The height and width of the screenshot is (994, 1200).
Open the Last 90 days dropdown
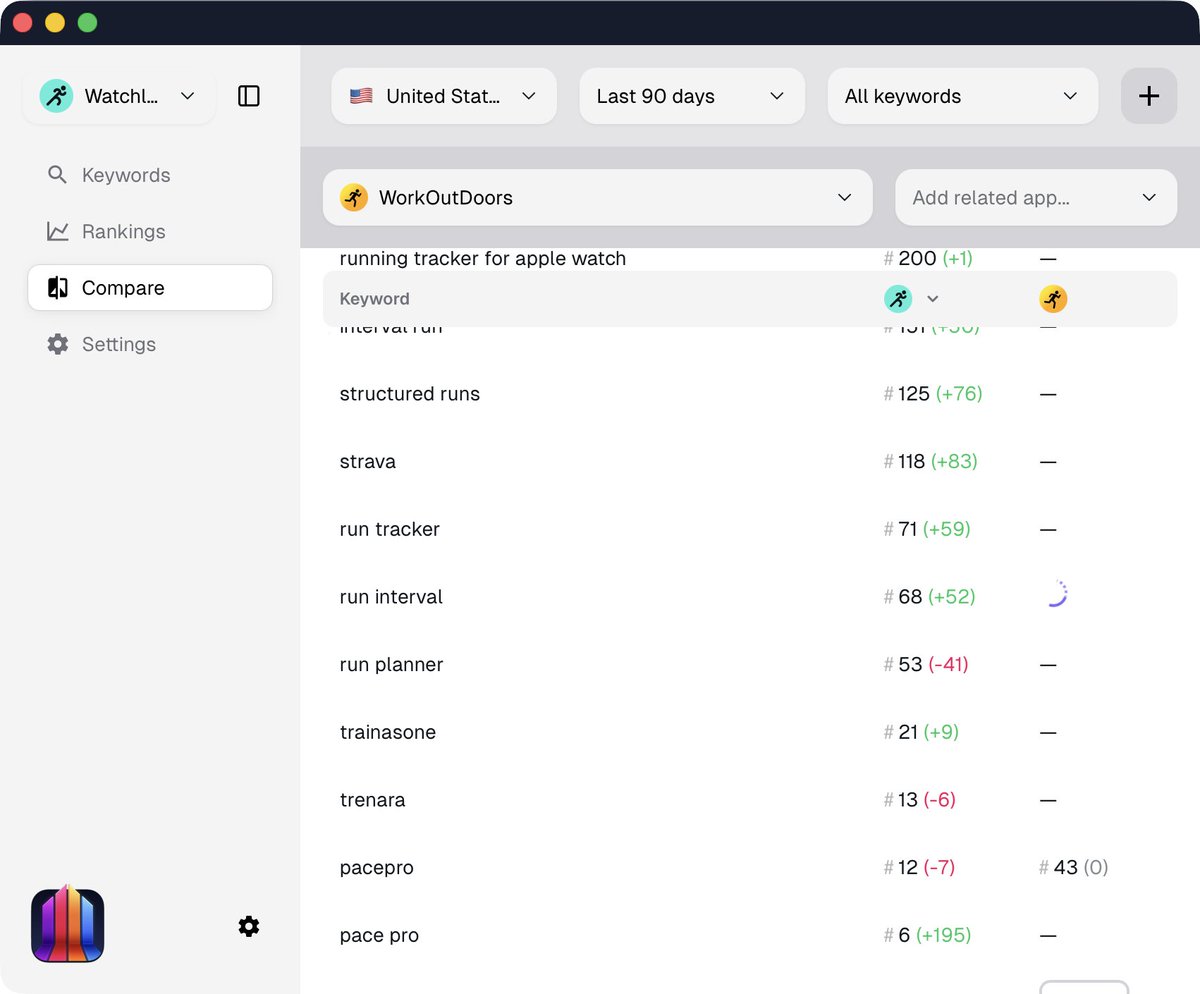pos(691,96)
